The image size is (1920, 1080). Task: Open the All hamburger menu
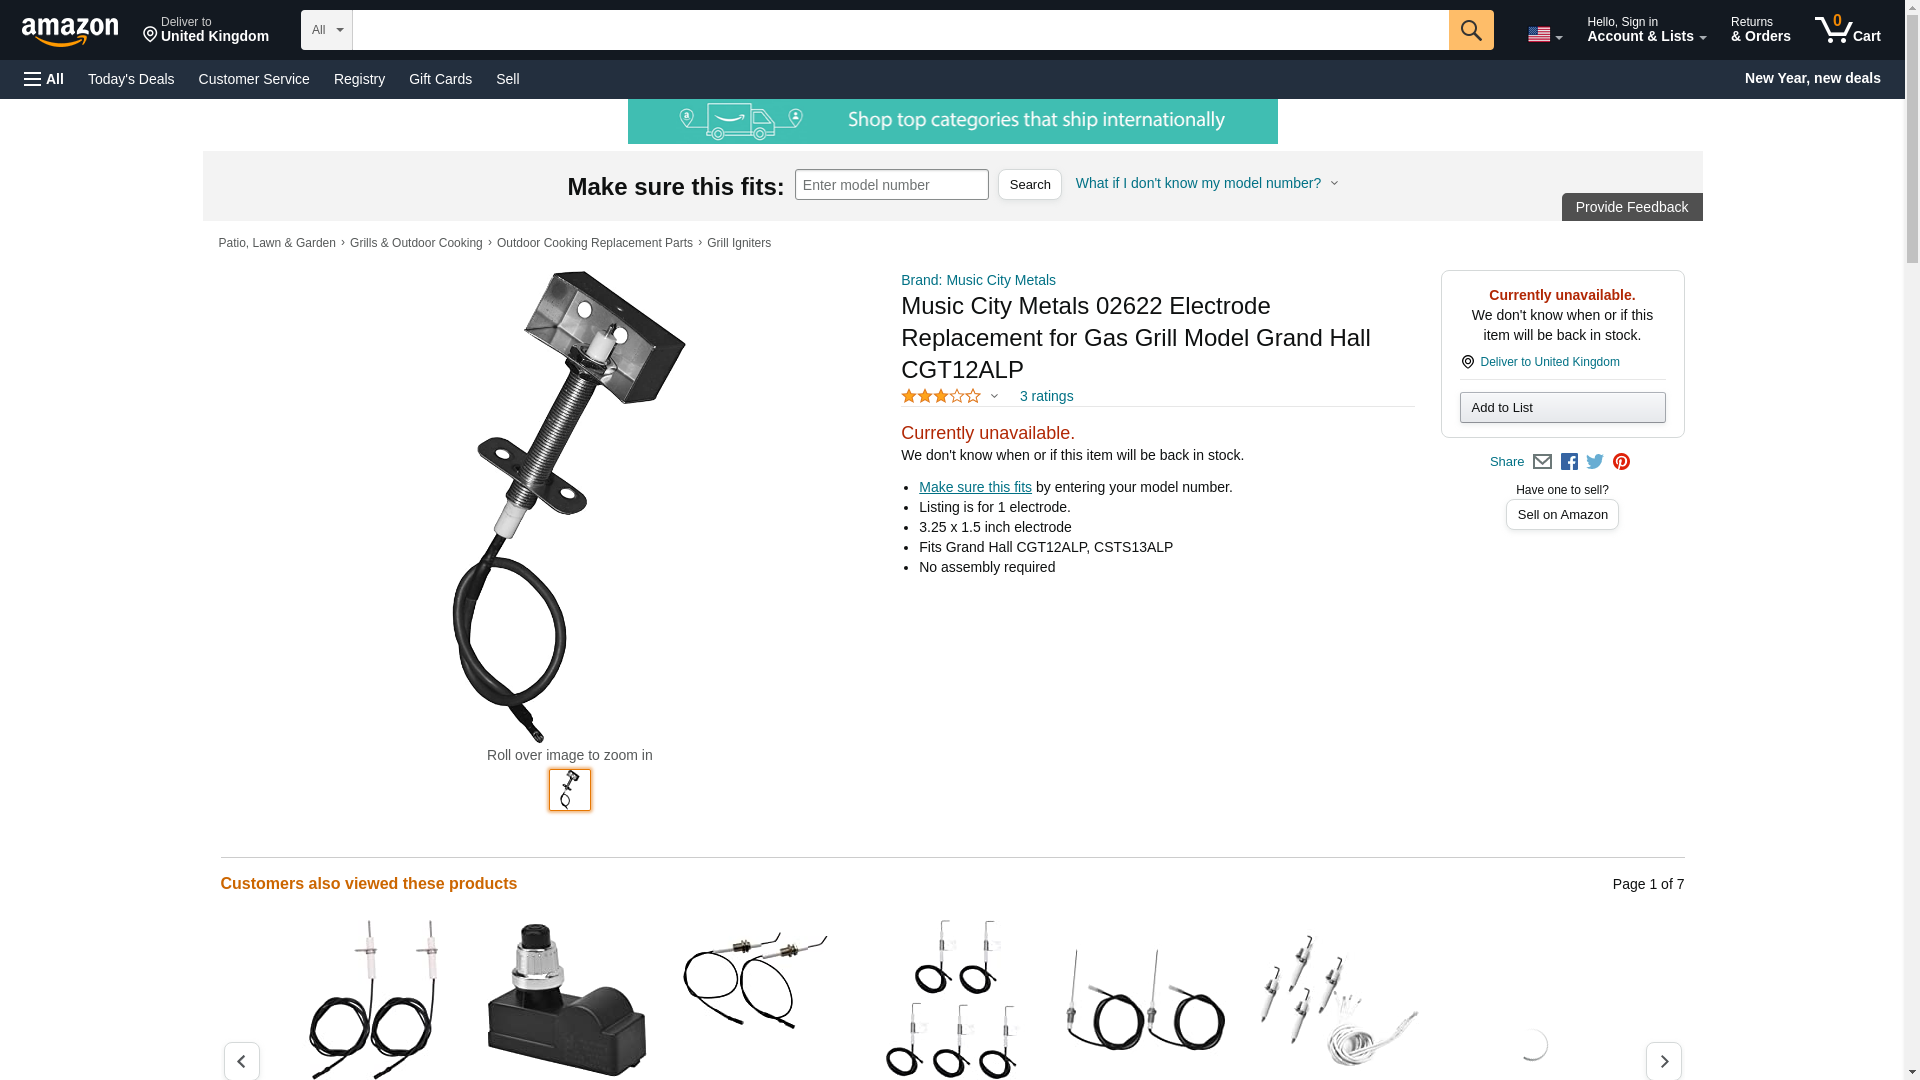click(x=44, y=79)
